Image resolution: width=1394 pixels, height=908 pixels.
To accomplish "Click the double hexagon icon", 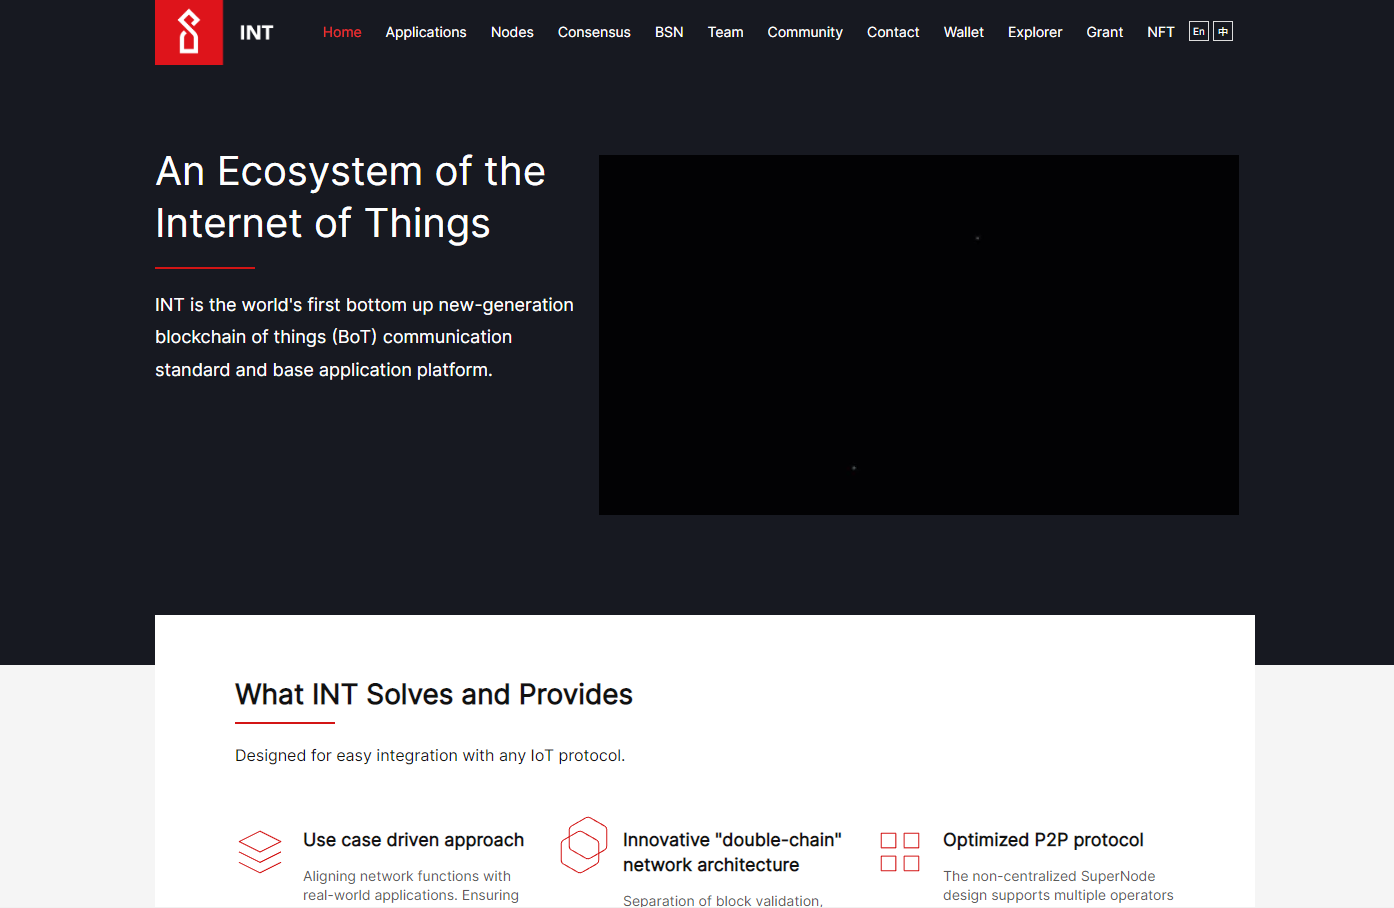I will (584, 845).
